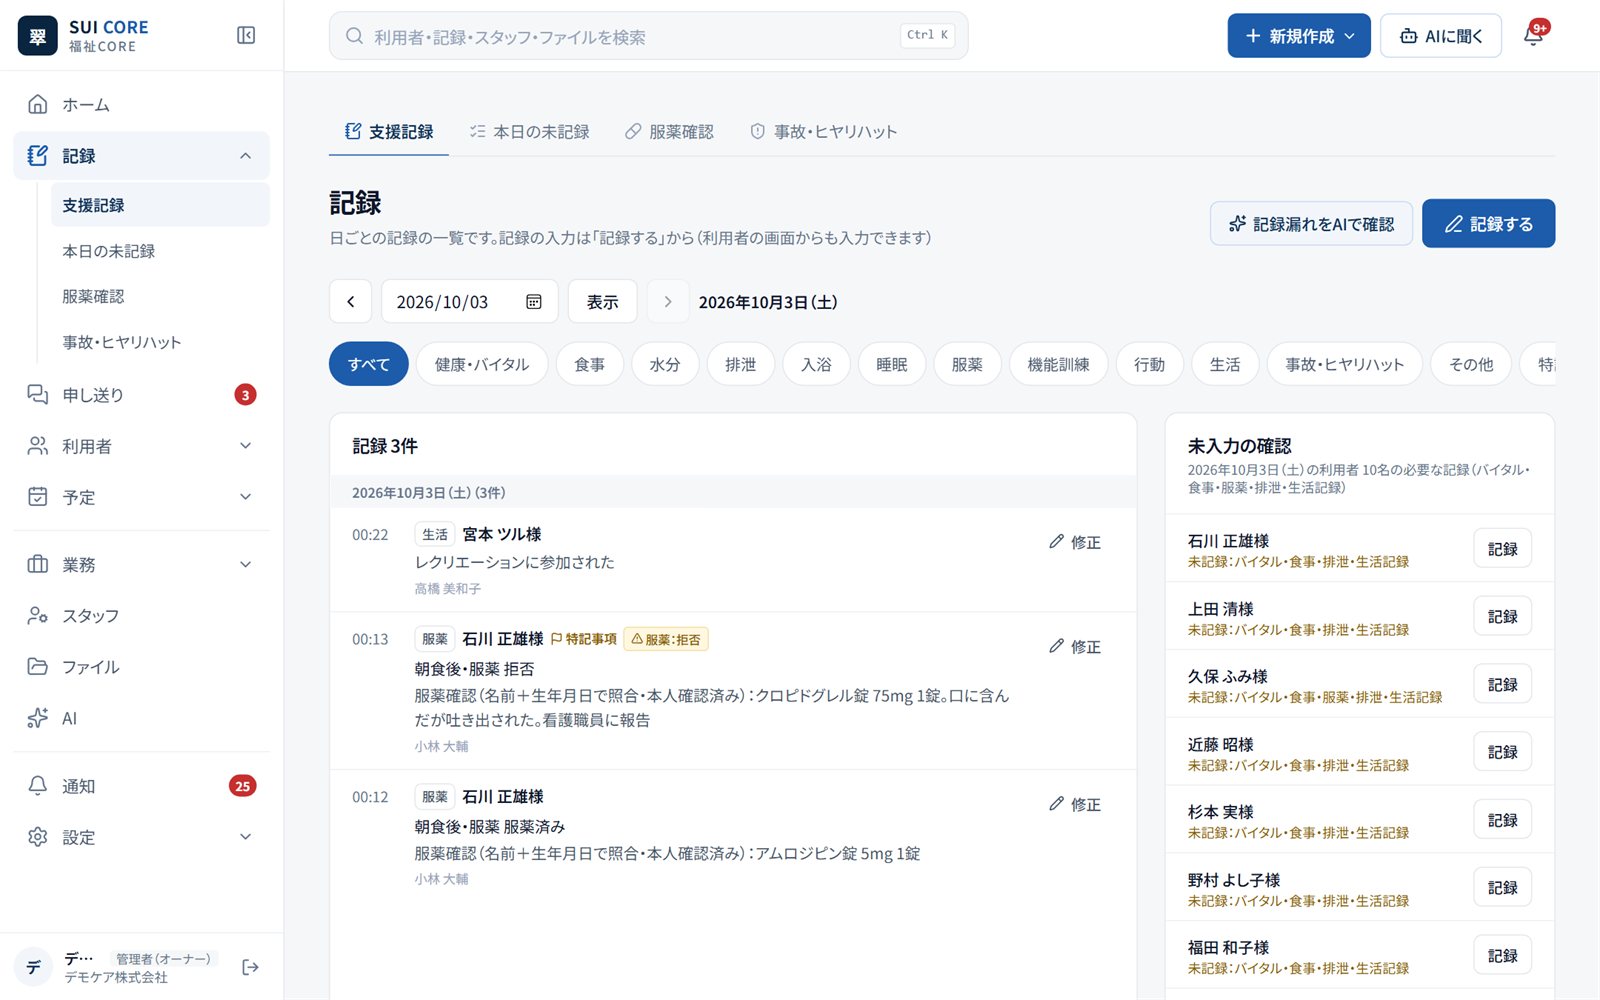The image size is (1600, 1000).
Task: Open スタッフ in the sidebar
Action: (x=142, y=616)
